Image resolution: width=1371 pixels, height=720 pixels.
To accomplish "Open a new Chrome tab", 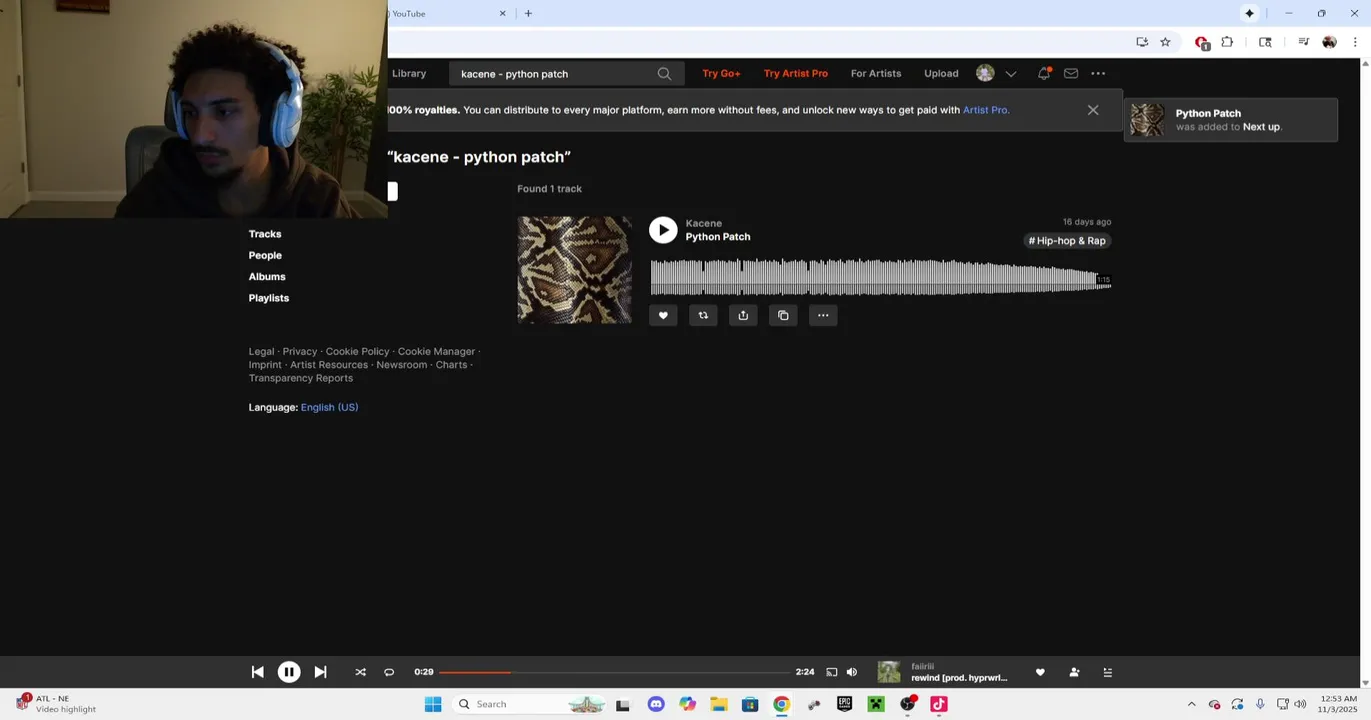I will coord(528,13).
